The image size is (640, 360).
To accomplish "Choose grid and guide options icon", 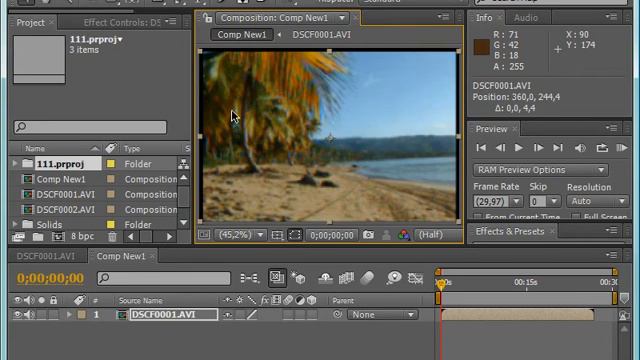I will [277, 235].
